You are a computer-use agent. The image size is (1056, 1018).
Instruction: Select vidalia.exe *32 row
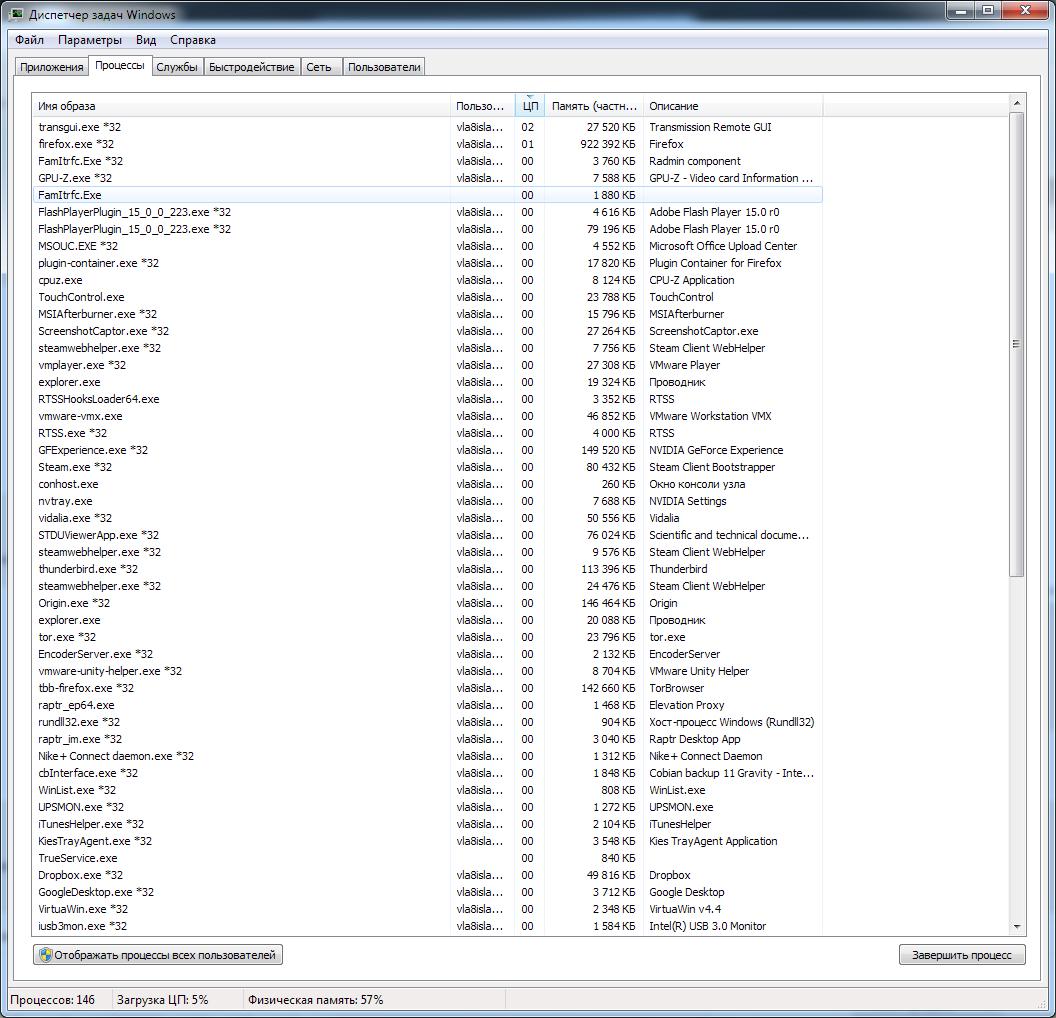428,518
